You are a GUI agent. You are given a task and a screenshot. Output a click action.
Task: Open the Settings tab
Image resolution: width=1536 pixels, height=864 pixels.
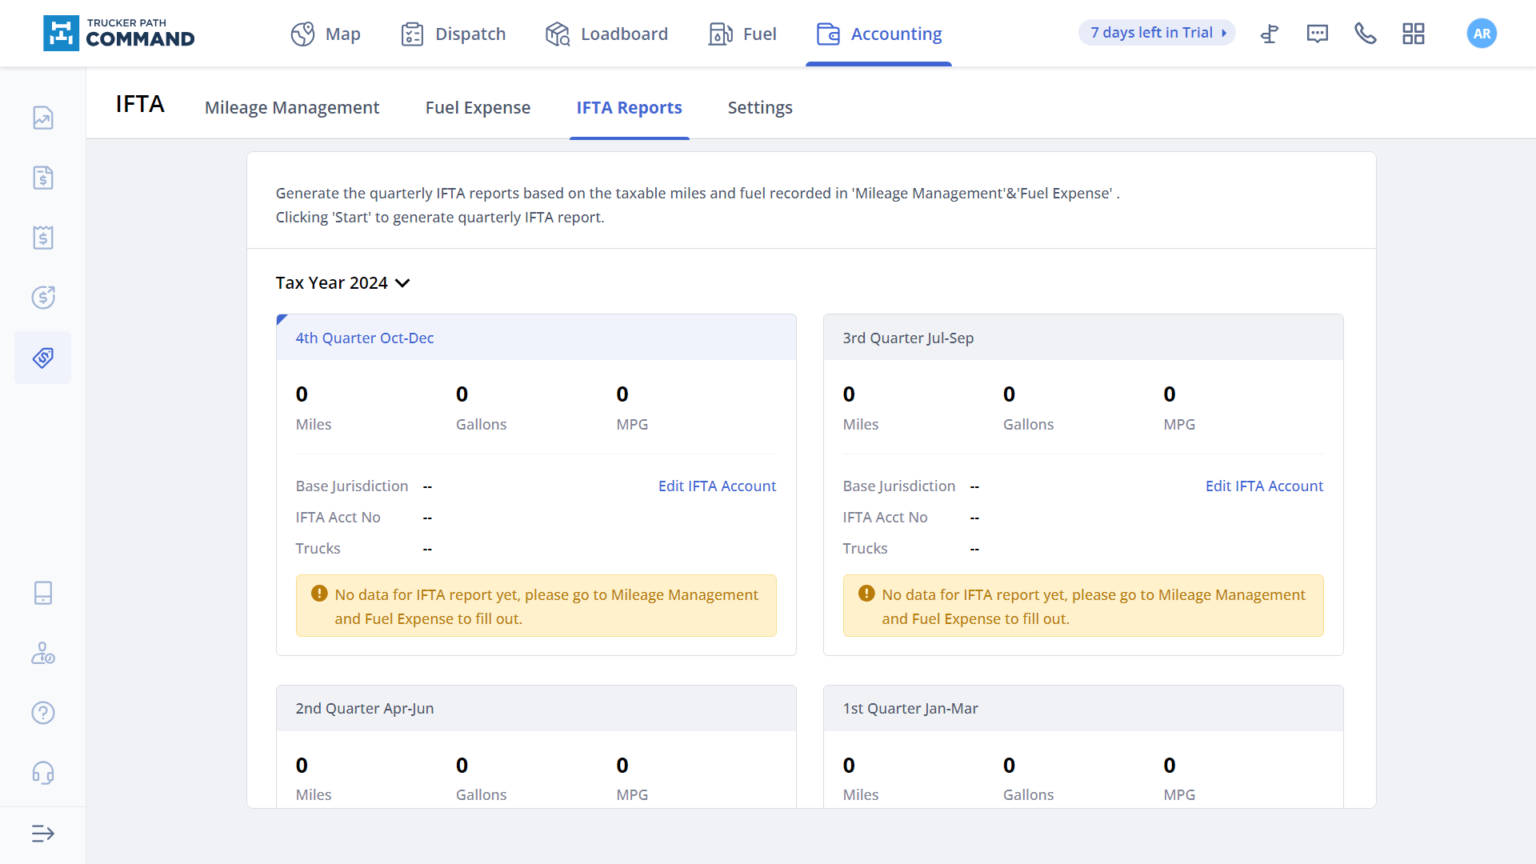point(760,107)
